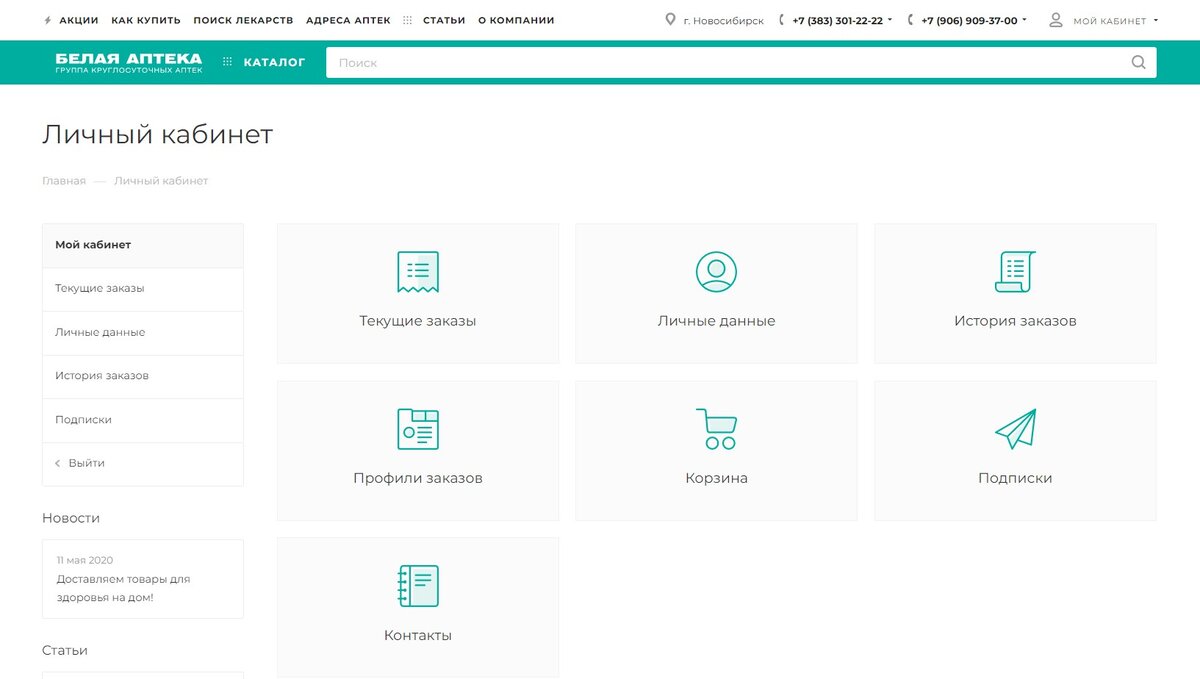This screenshot has width=1200, height=679.
Task: Select Подписки in sidebar
Action: (x=143, y=420)
